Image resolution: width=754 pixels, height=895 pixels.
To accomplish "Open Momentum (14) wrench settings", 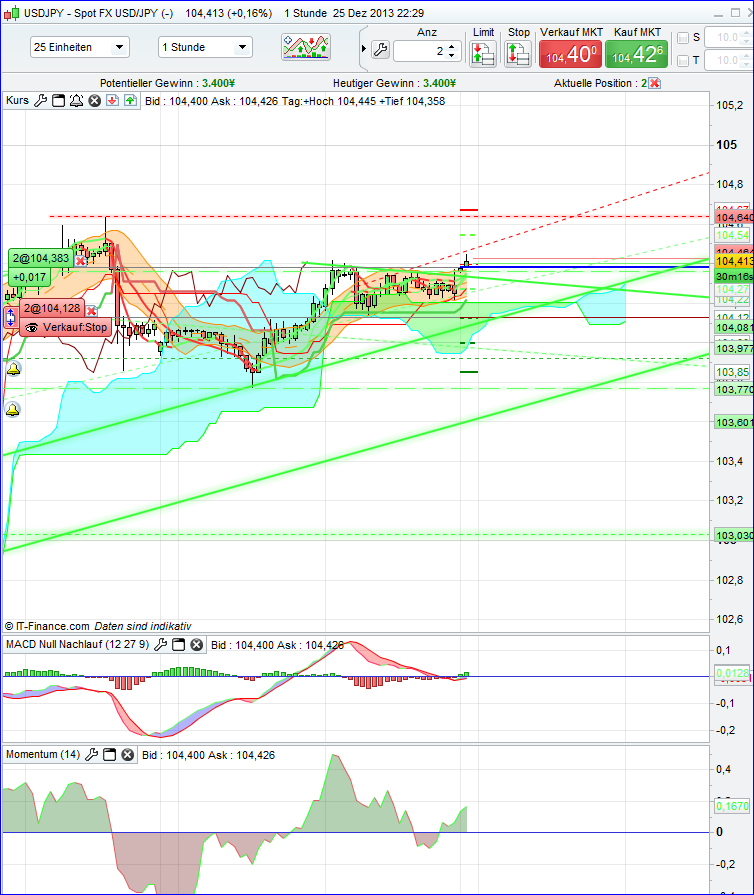I will click(x=93, y=755).
